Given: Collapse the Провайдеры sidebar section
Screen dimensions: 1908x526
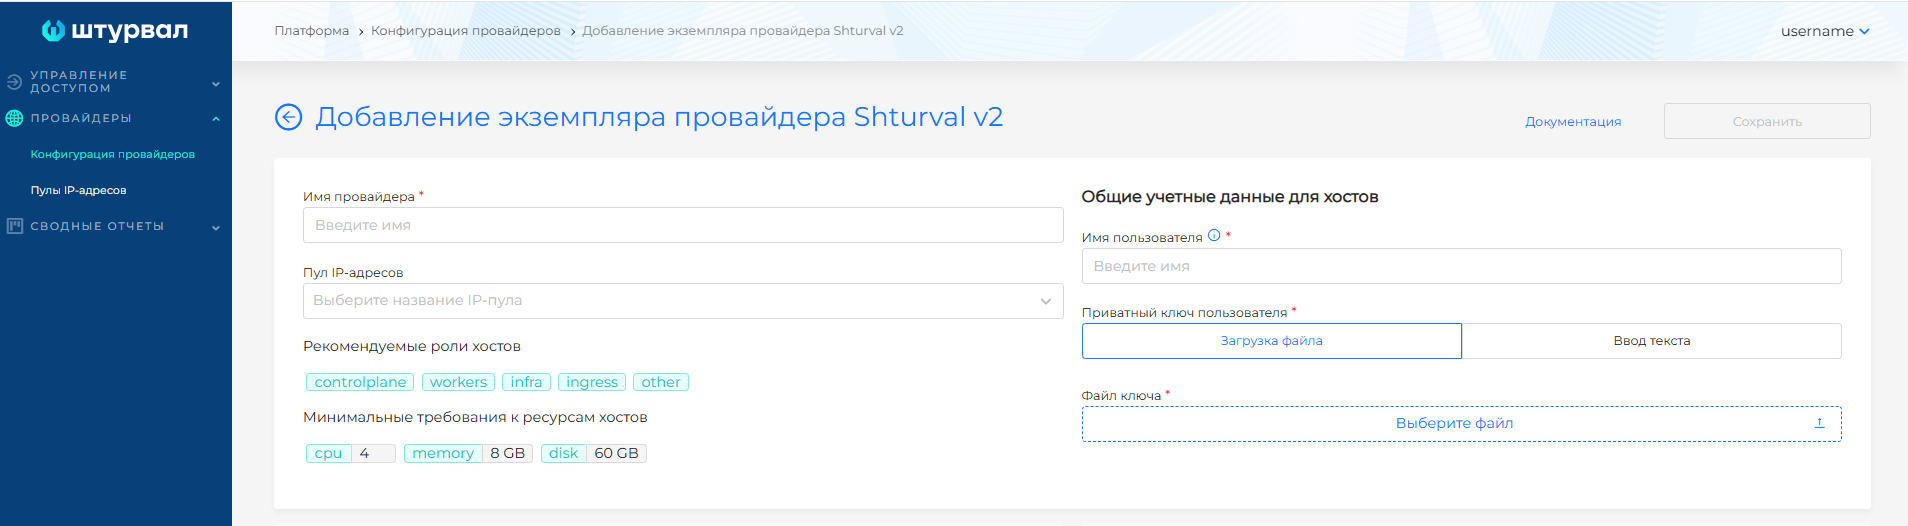Looking at the screenshot, I should click(x=216, y=119).
